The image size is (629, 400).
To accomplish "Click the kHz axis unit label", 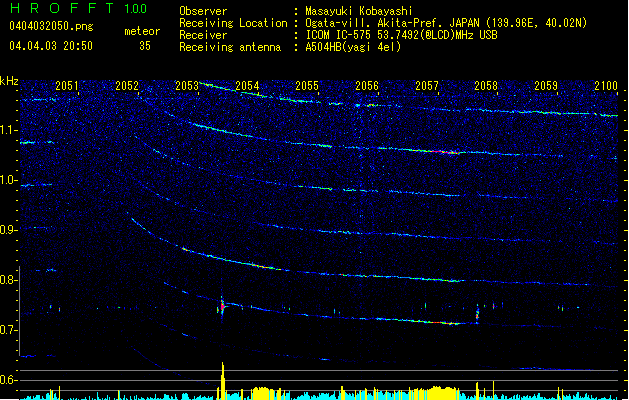I will click(9, 81).
